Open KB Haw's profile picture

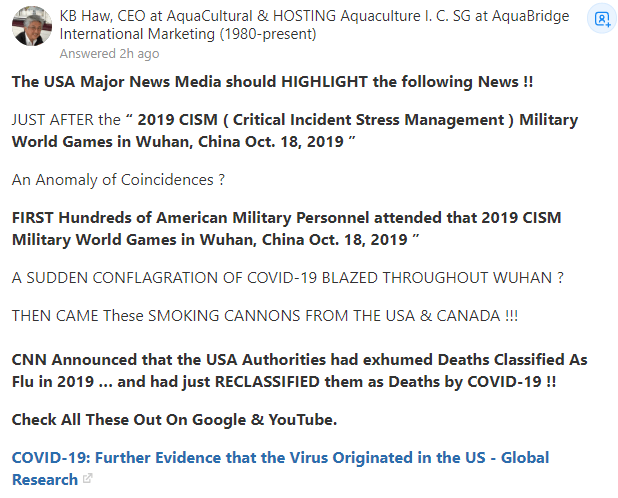pyautogui.click(x=31, y=26)
